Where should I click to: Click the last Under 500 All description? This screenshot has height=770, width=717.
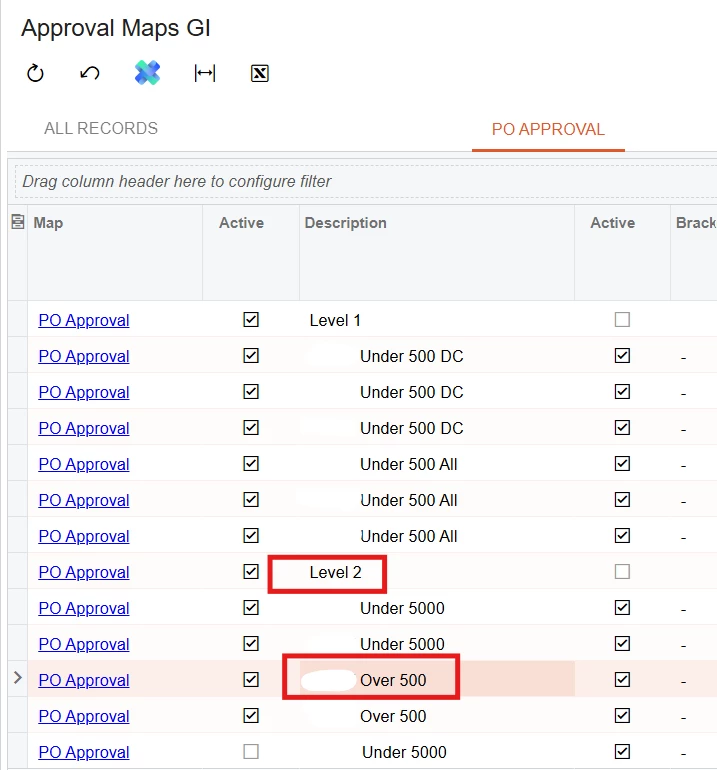pyautogui.click(x=409, y=536)
